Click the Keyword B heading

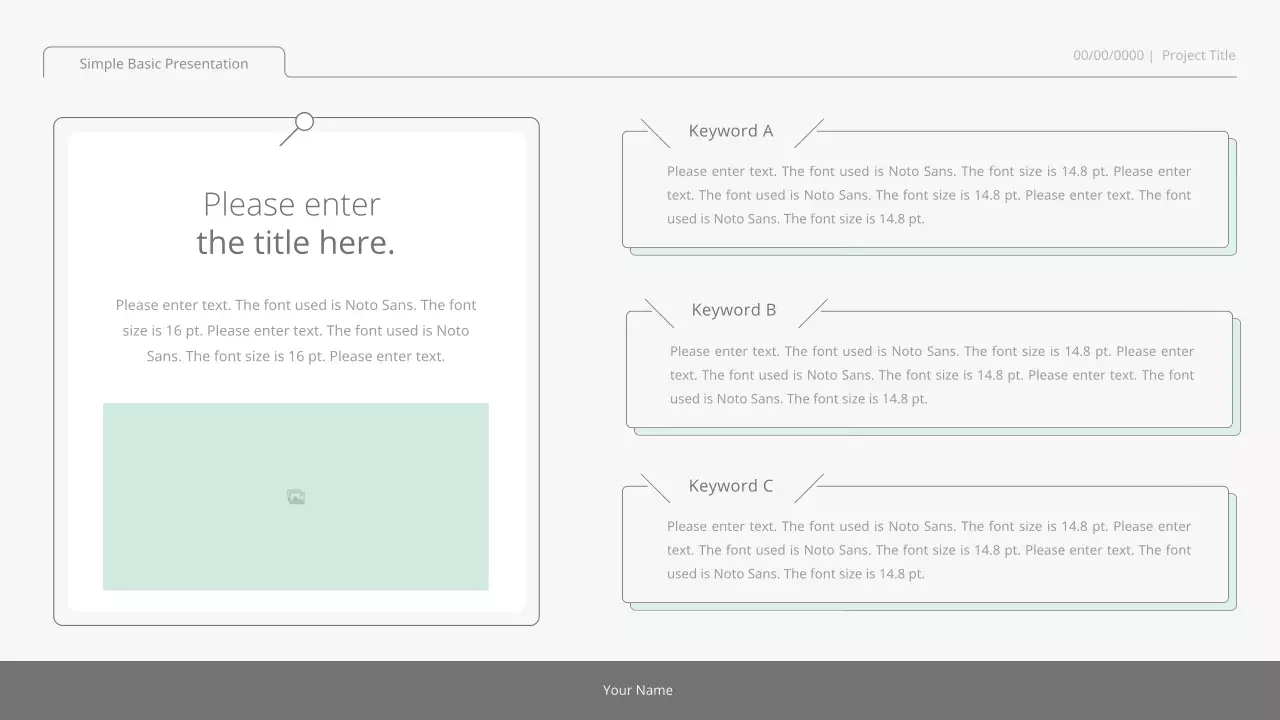(x=734, y=310)
